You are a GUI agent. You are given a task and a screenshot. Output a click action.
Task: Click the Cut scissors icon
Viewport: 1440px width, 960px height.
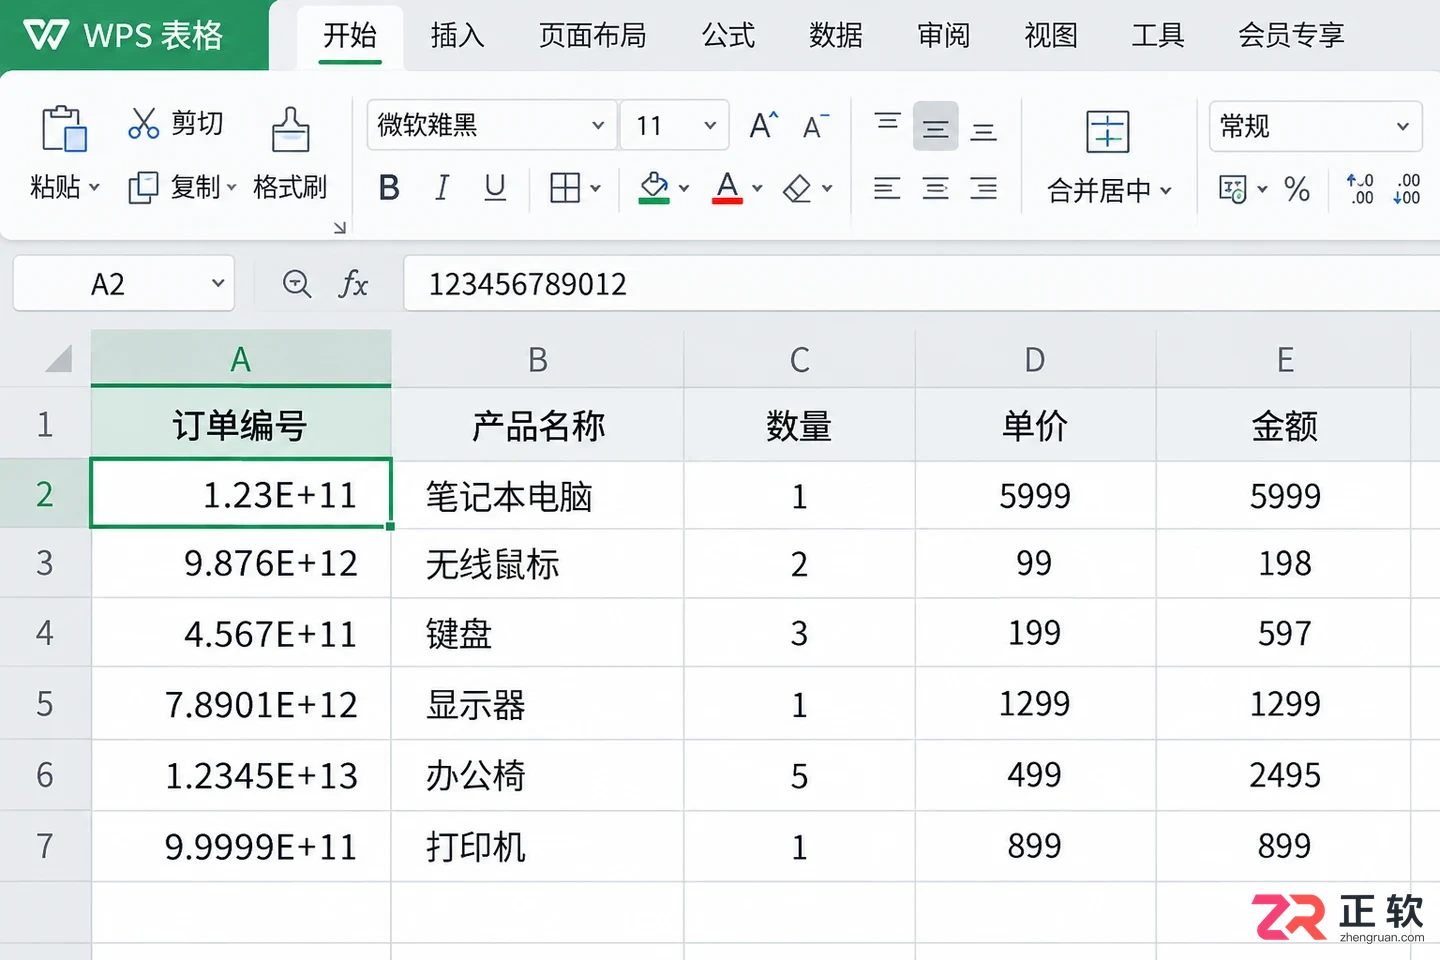pos(144,123)
